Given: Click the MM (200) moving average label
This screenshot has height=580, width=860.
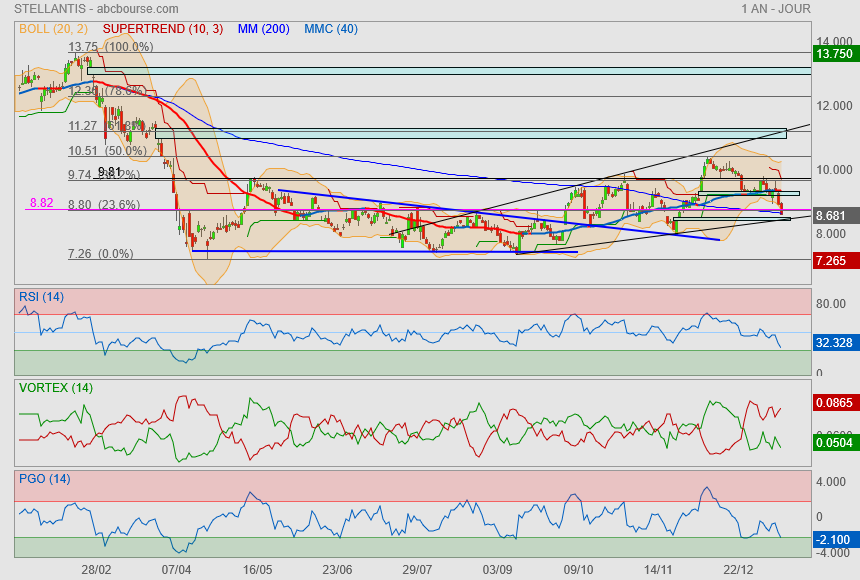Looking at the screenshot, I should click(x=263, y=29).
